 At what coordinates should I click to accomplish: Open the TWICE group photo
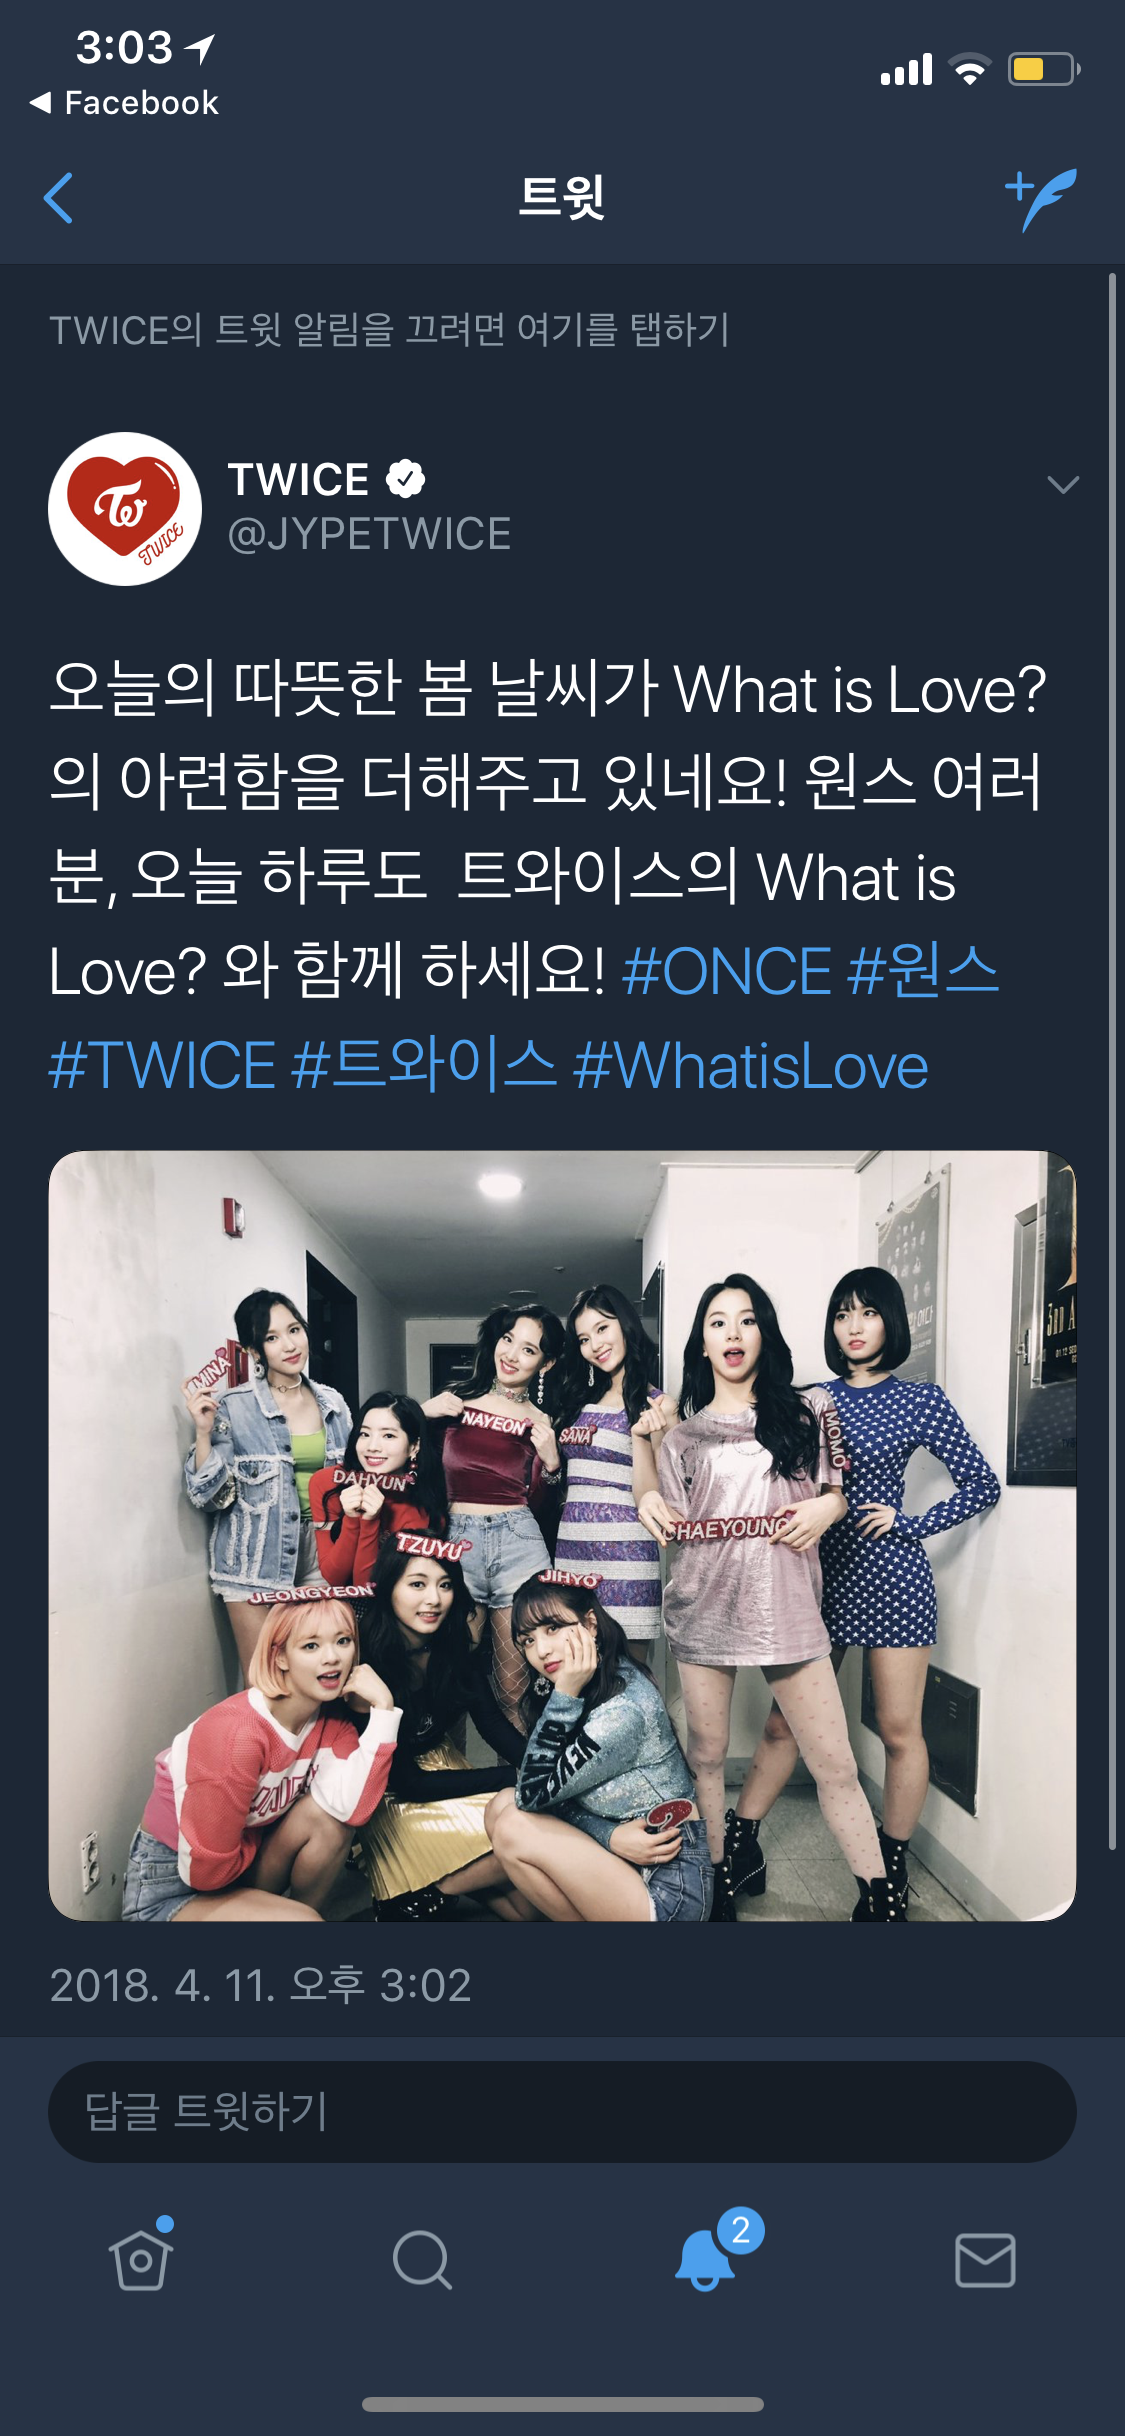(562, 1535)
